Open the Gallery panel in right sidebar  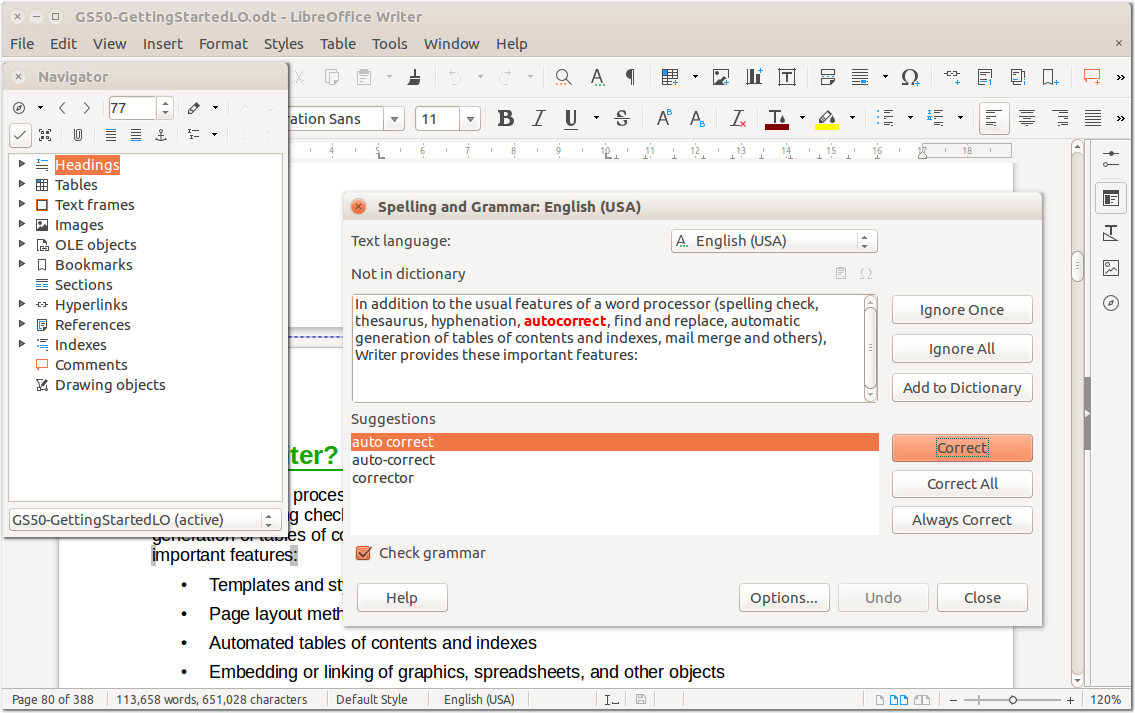click(x=1111, y=268)
